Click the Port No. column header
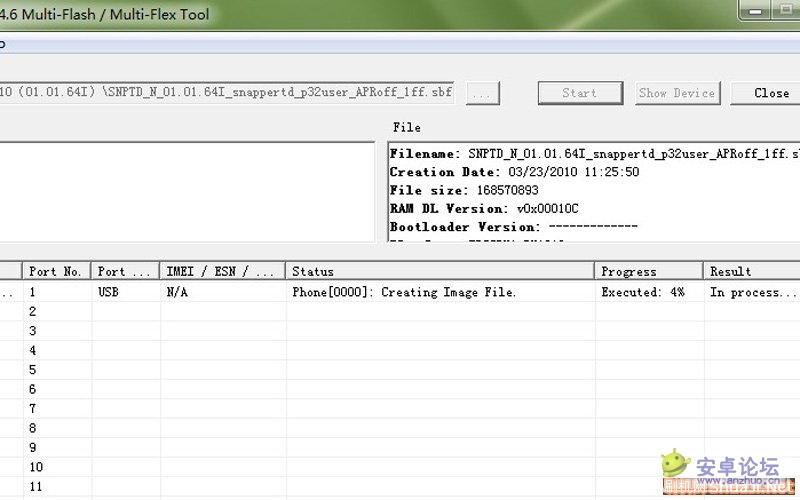The image size is (800, 500). click(57, 271)
